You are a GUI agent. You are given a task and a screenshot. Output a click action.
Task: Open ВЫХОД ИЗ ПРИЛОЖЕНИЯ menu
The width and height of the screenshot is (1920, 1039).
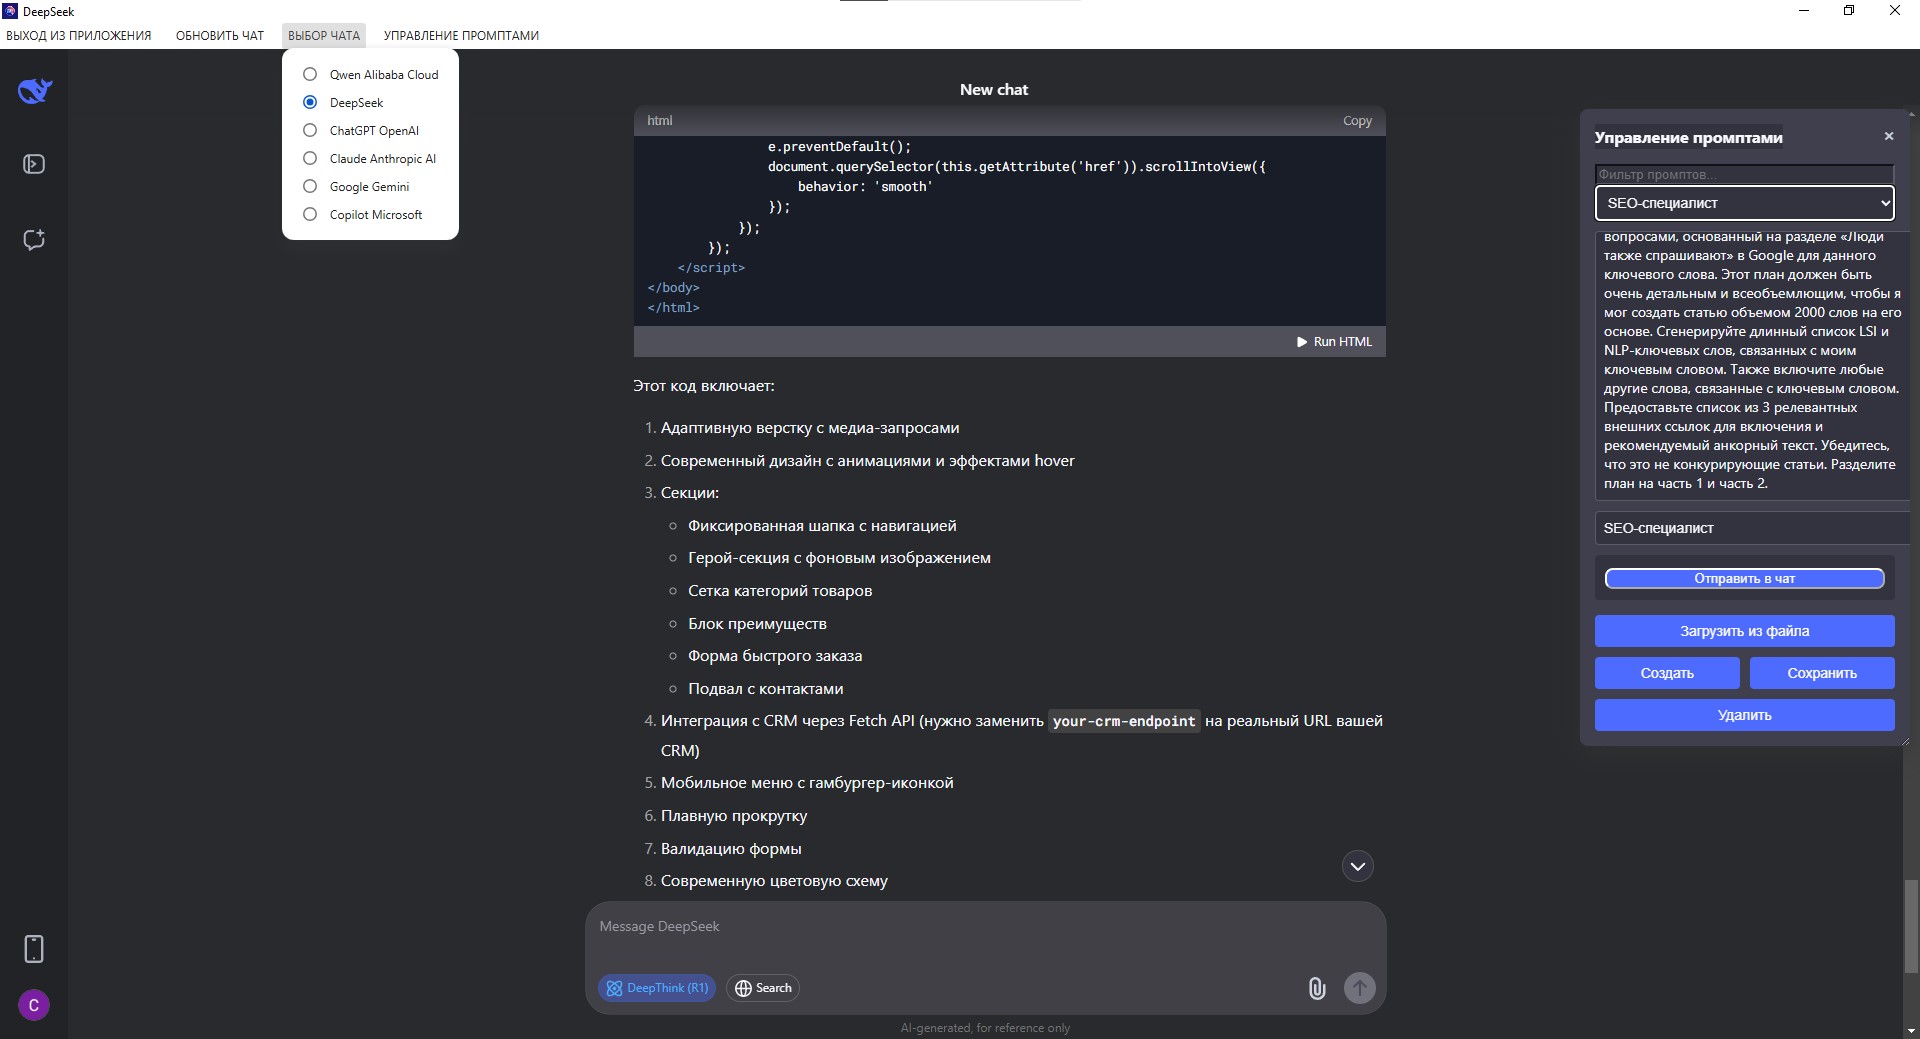[79, 36]
